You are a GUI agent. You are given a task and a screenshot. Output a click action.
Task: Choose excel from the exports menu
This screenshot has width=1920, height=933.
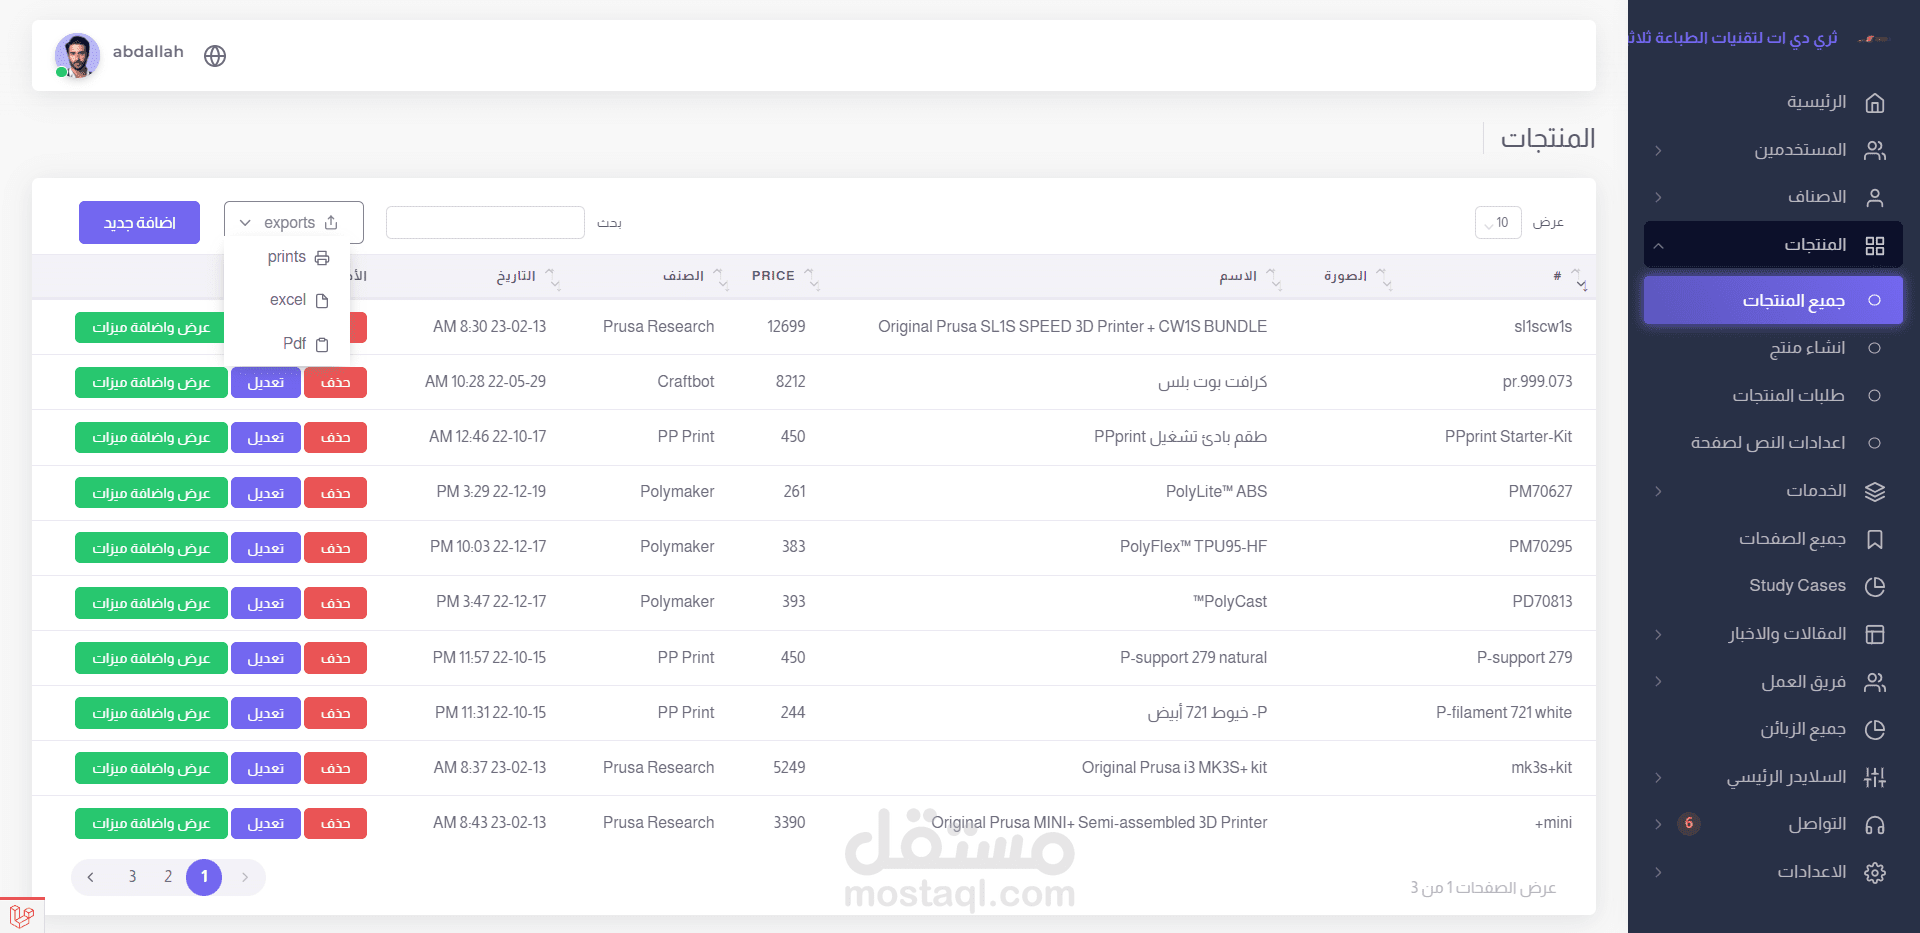tap(288, 300)
